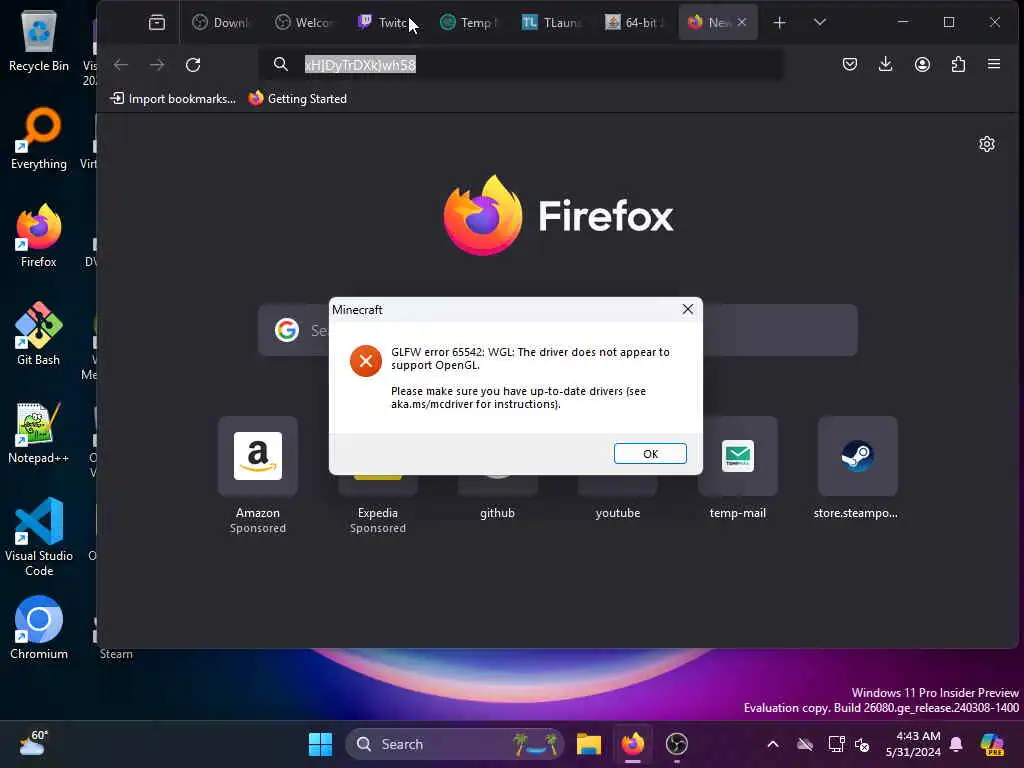Screen dimensions: 1024x768
Task: Reload the current page
Action: click(193, 65)
